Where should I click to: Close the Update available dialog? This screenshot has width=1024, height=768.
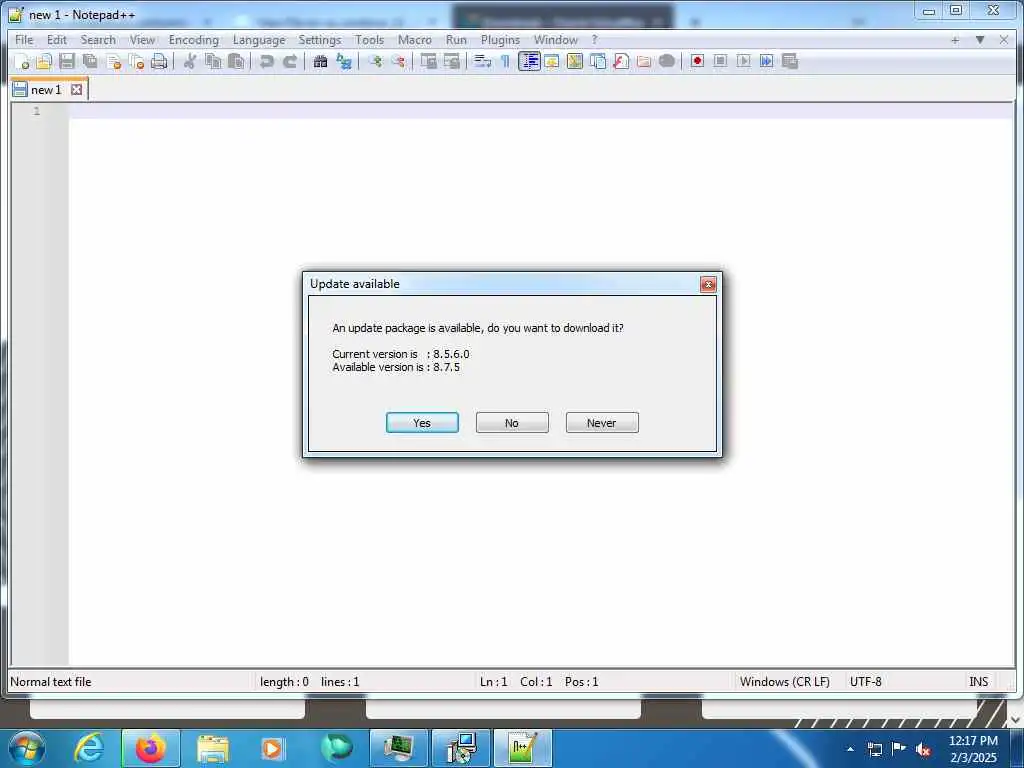[708, 284]
